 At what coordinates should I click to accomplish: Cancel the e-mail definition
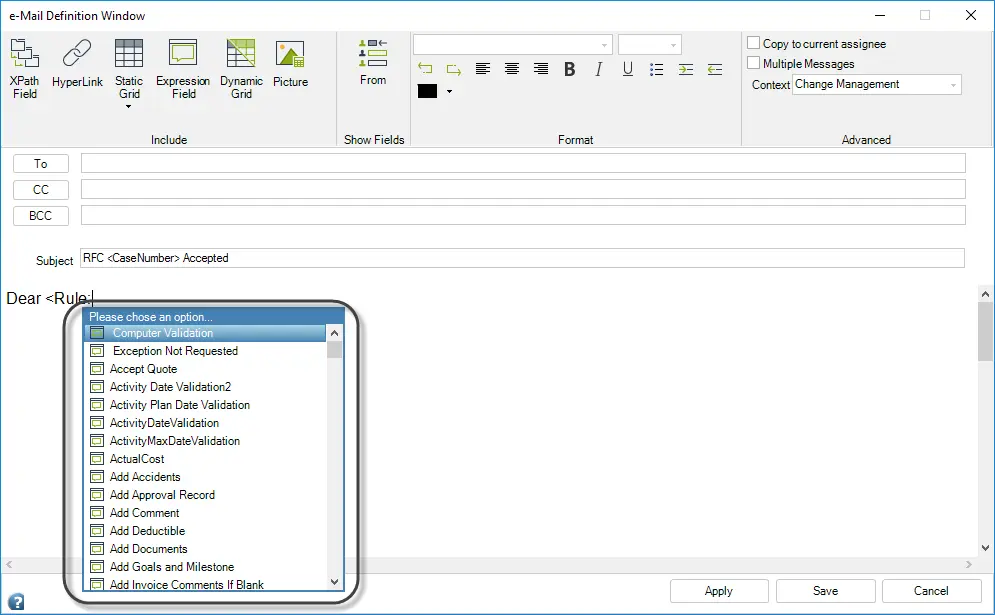click(x=931, y=591)
